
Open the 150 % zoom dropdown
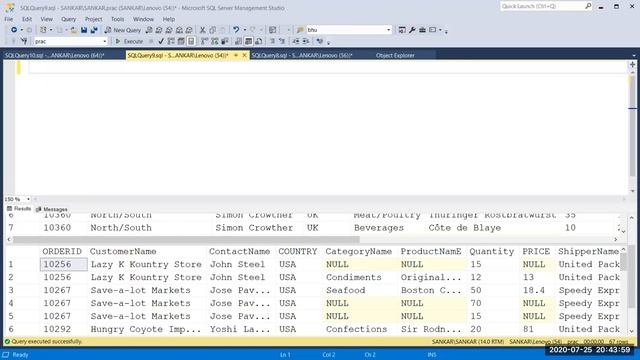[x=28, y=199]
